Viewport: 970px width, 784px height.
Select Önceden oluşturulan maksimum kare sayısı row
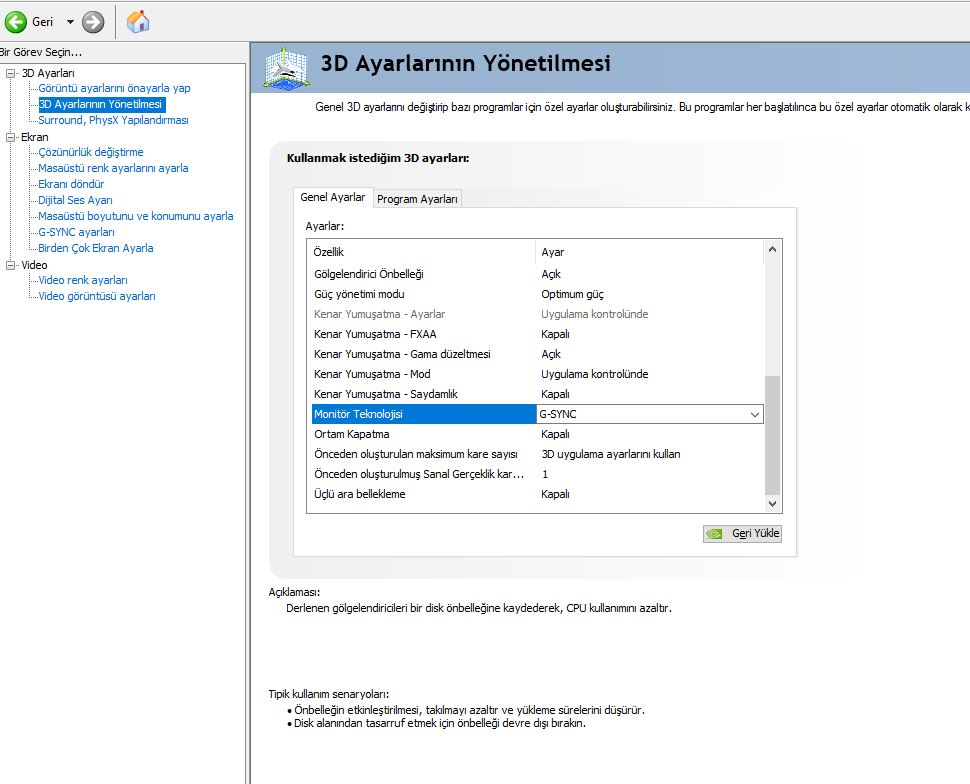536,454
